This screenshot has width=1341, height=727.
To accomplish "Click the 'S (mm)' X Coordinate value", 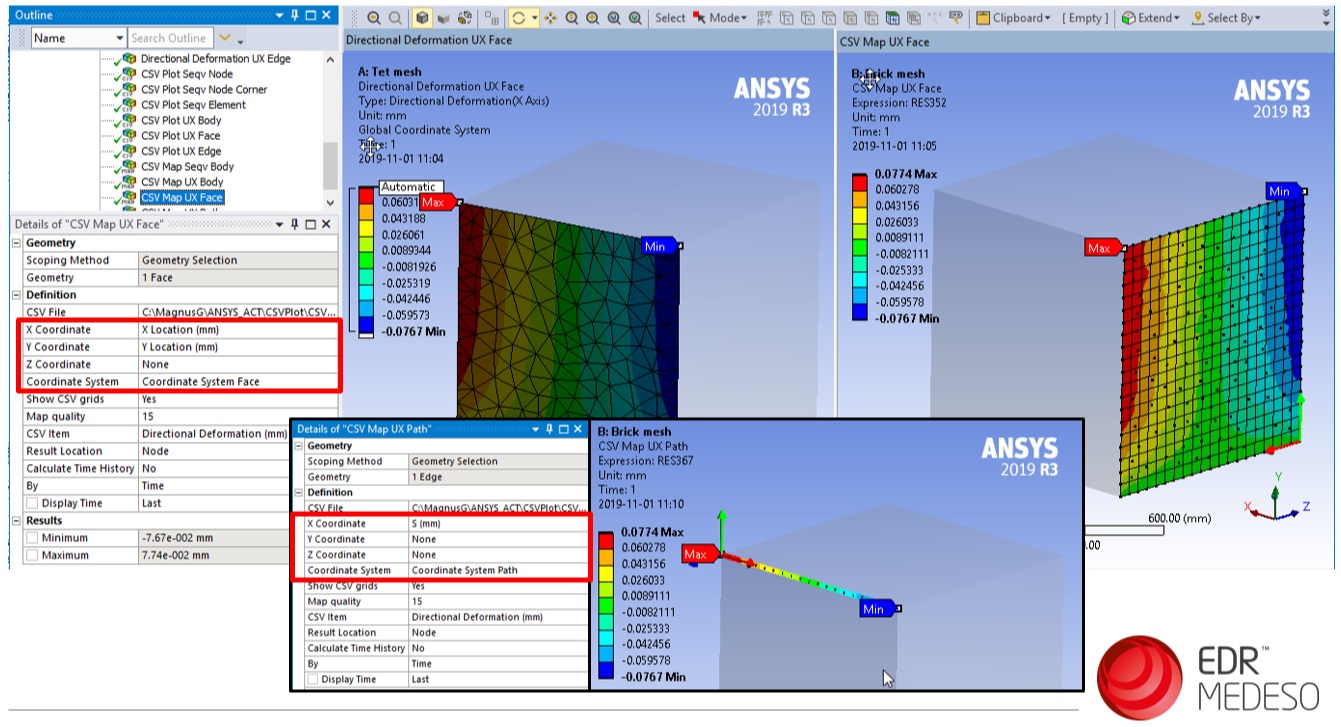I will coord(498,523).
